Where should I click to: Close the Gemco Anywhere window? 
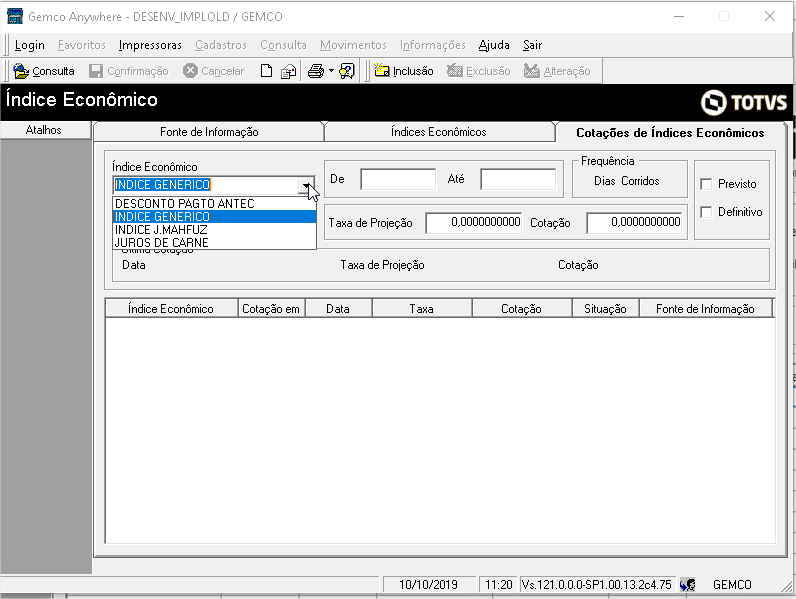(770, 16)
